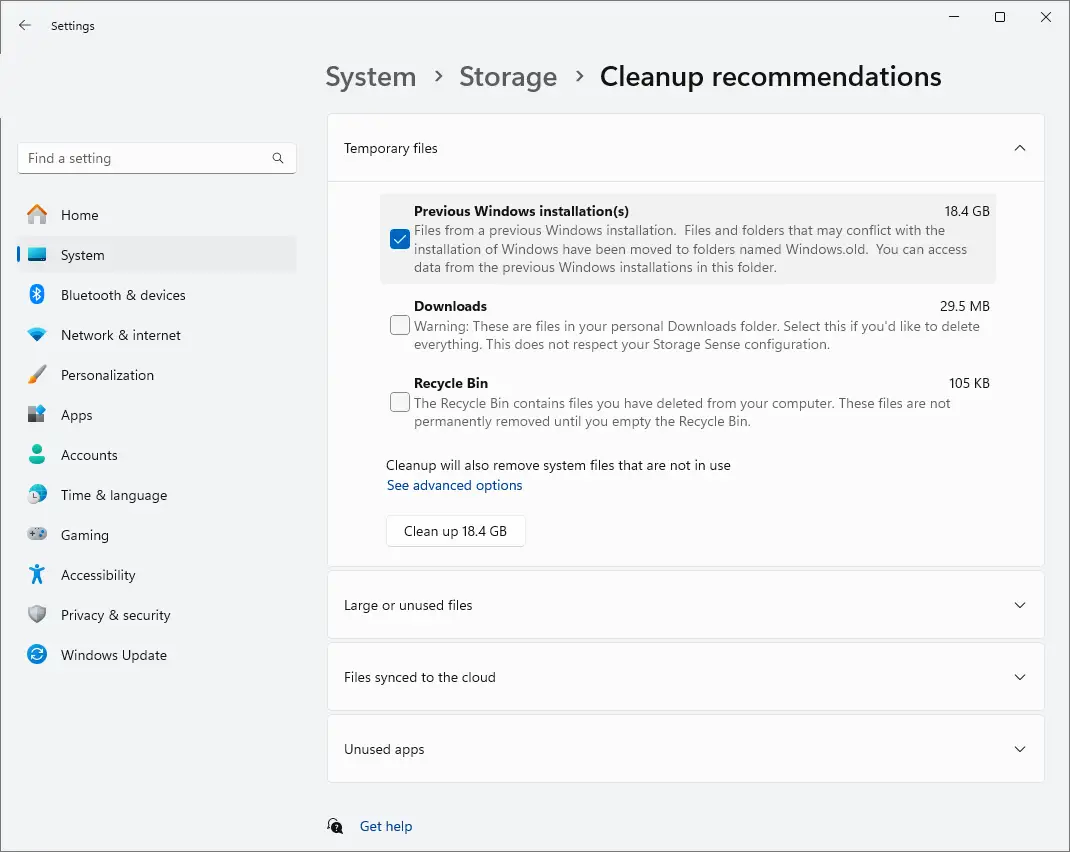Click the Clean up 18.4 GB button
Screen dimensions: 1070x852
click(456, 531)
